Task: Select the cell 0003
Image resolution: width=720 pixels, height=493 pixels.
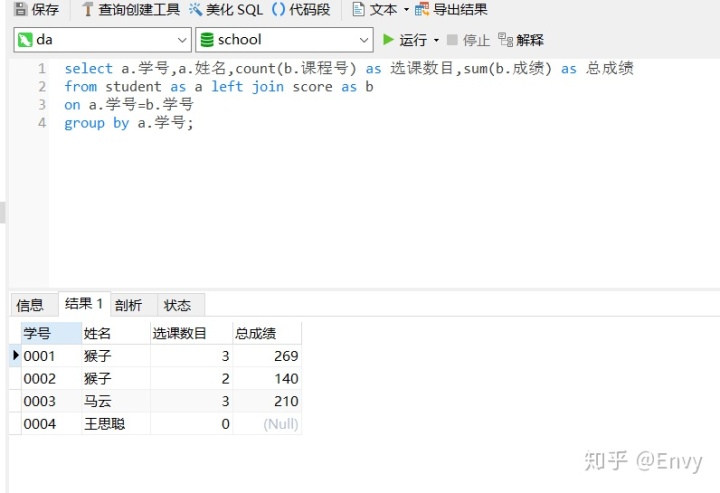Action: tap(51, 401)
